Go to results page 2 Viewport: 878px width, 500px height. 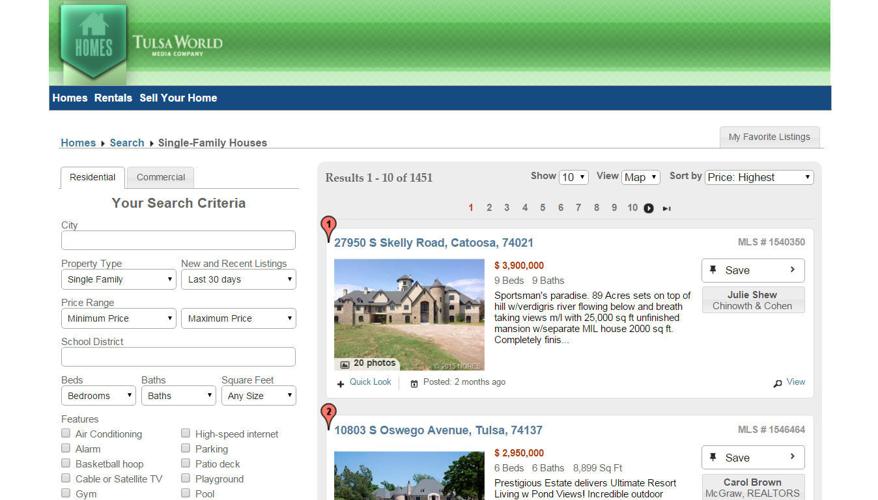tap(489, 208)
